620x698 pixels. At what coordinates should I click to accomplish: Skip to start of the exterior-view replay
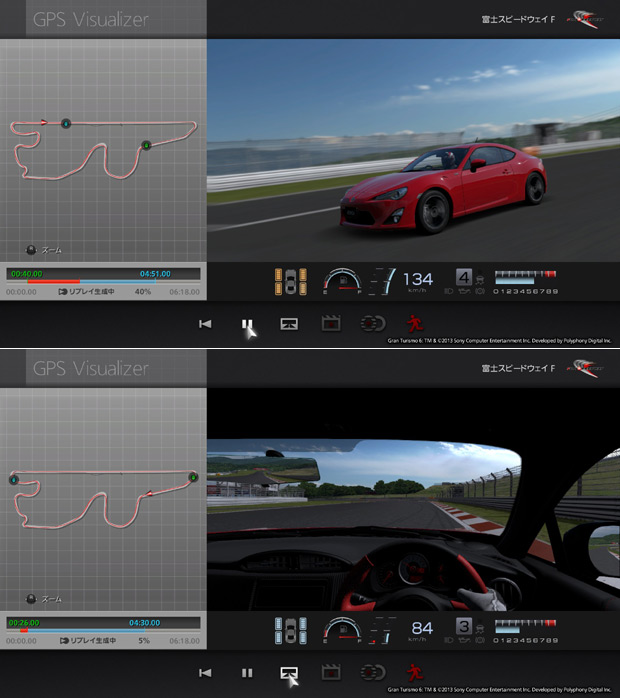205,324
